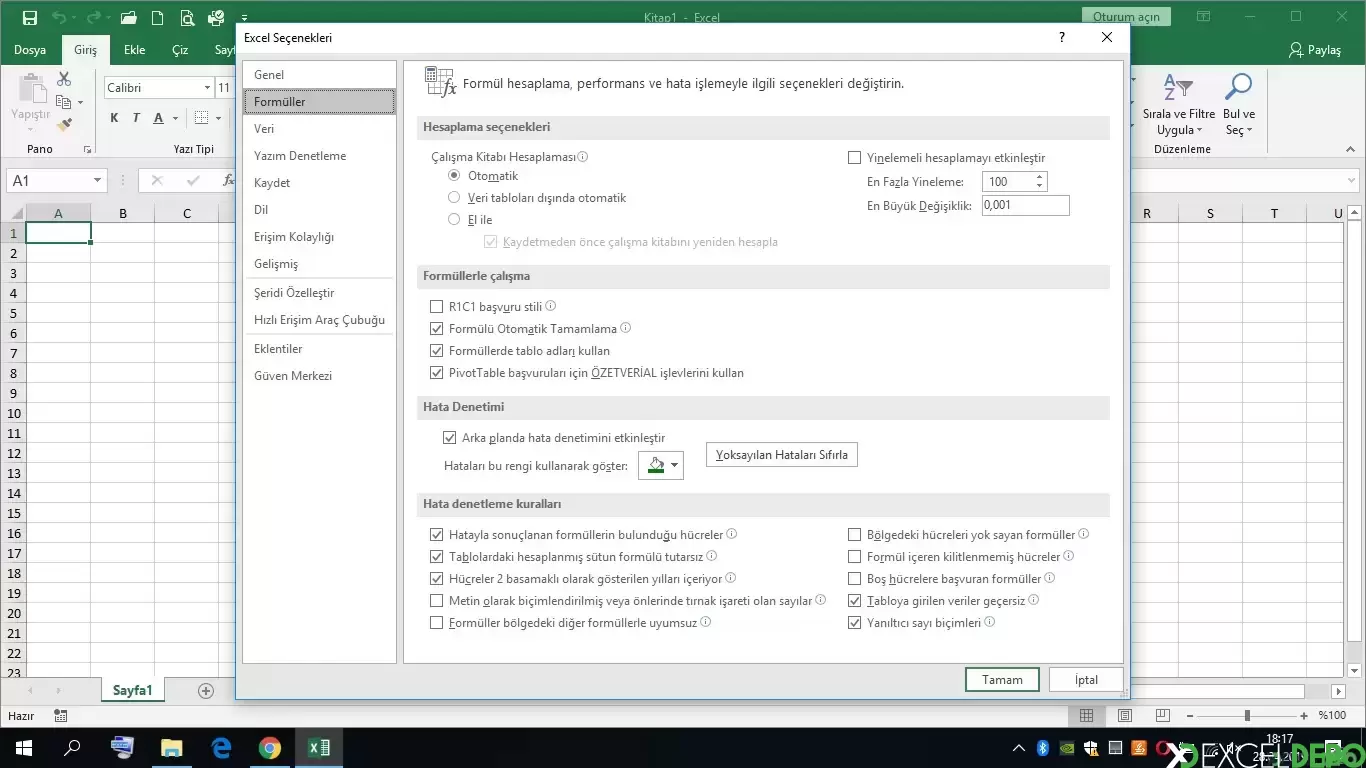The width and height of the screenshot is (1366, 768).
Task: Open file using the folder icon in quick access toolbar
Action: tap(128, 18)
